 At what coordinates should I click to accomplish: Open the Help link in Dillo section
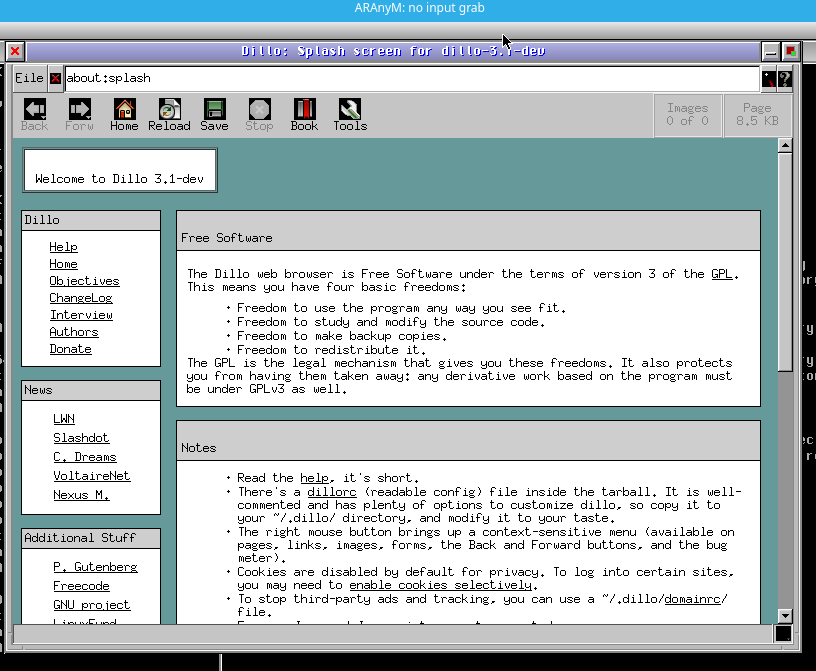(x=63, y=247)
